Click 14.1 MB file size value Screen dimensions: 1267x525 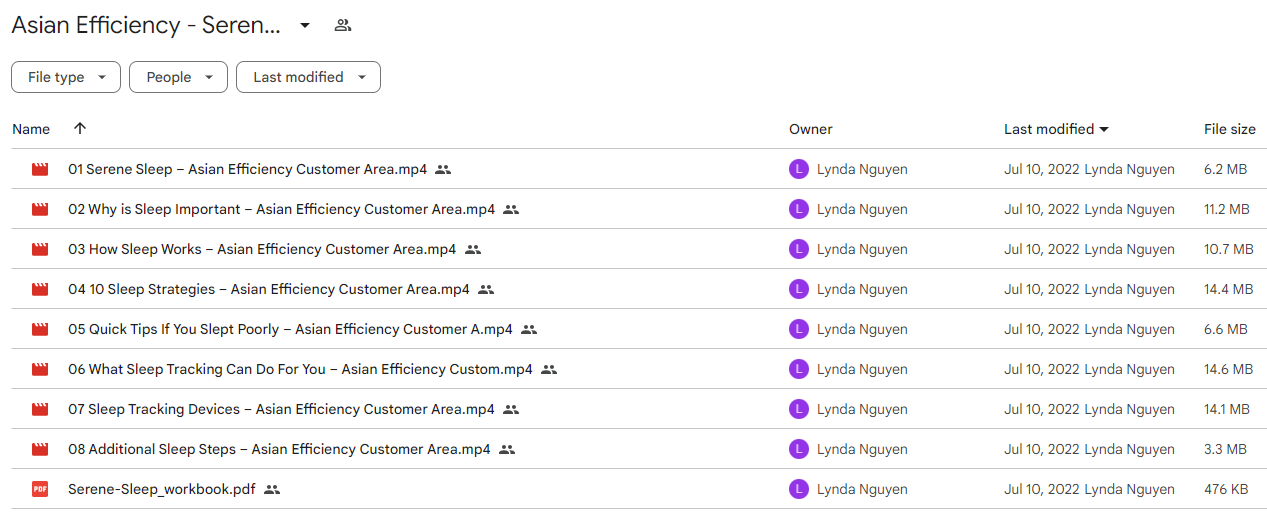1228,410
